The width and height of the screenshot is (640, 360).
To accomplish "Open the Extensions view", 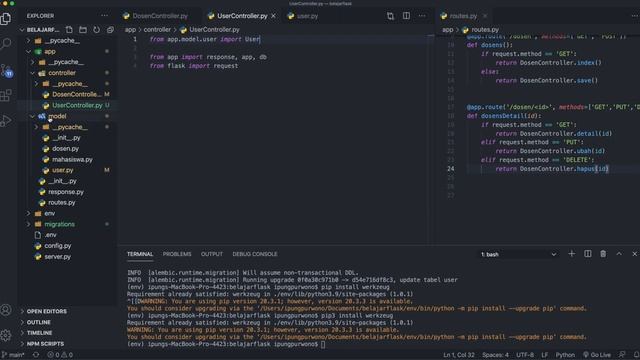I will point(6,96).
